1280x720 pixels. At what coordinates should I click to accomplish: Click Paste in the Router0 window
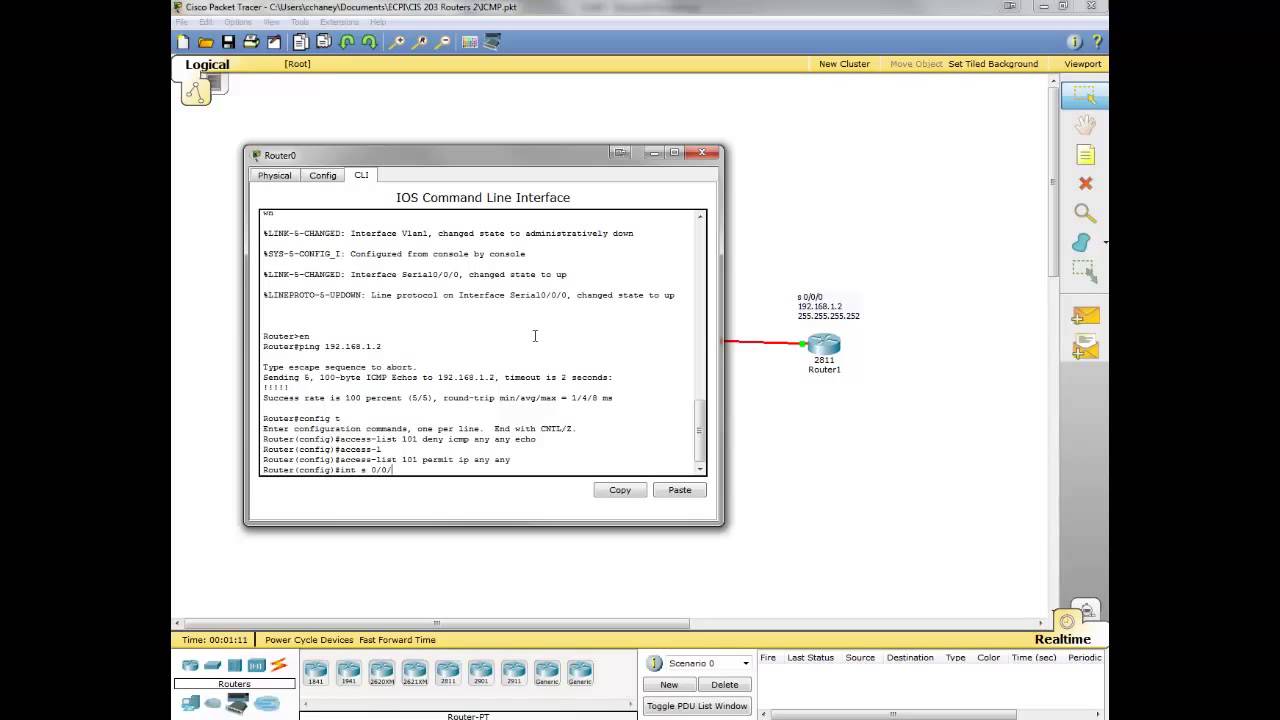click(x=680, y=490)
